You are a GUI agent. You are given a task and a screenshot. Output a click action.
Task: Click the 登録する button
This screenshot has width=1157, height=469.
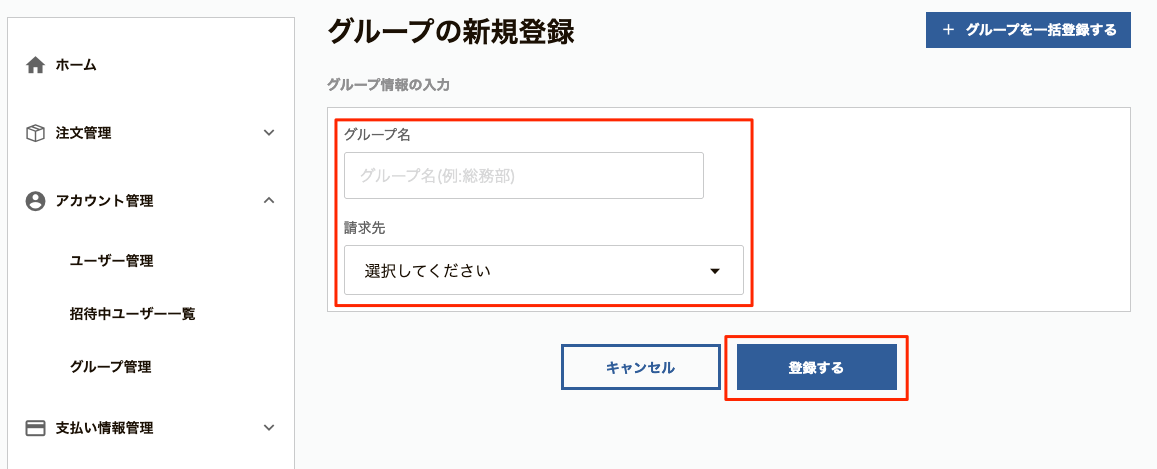pyautogui.click(x=817, y=367)
